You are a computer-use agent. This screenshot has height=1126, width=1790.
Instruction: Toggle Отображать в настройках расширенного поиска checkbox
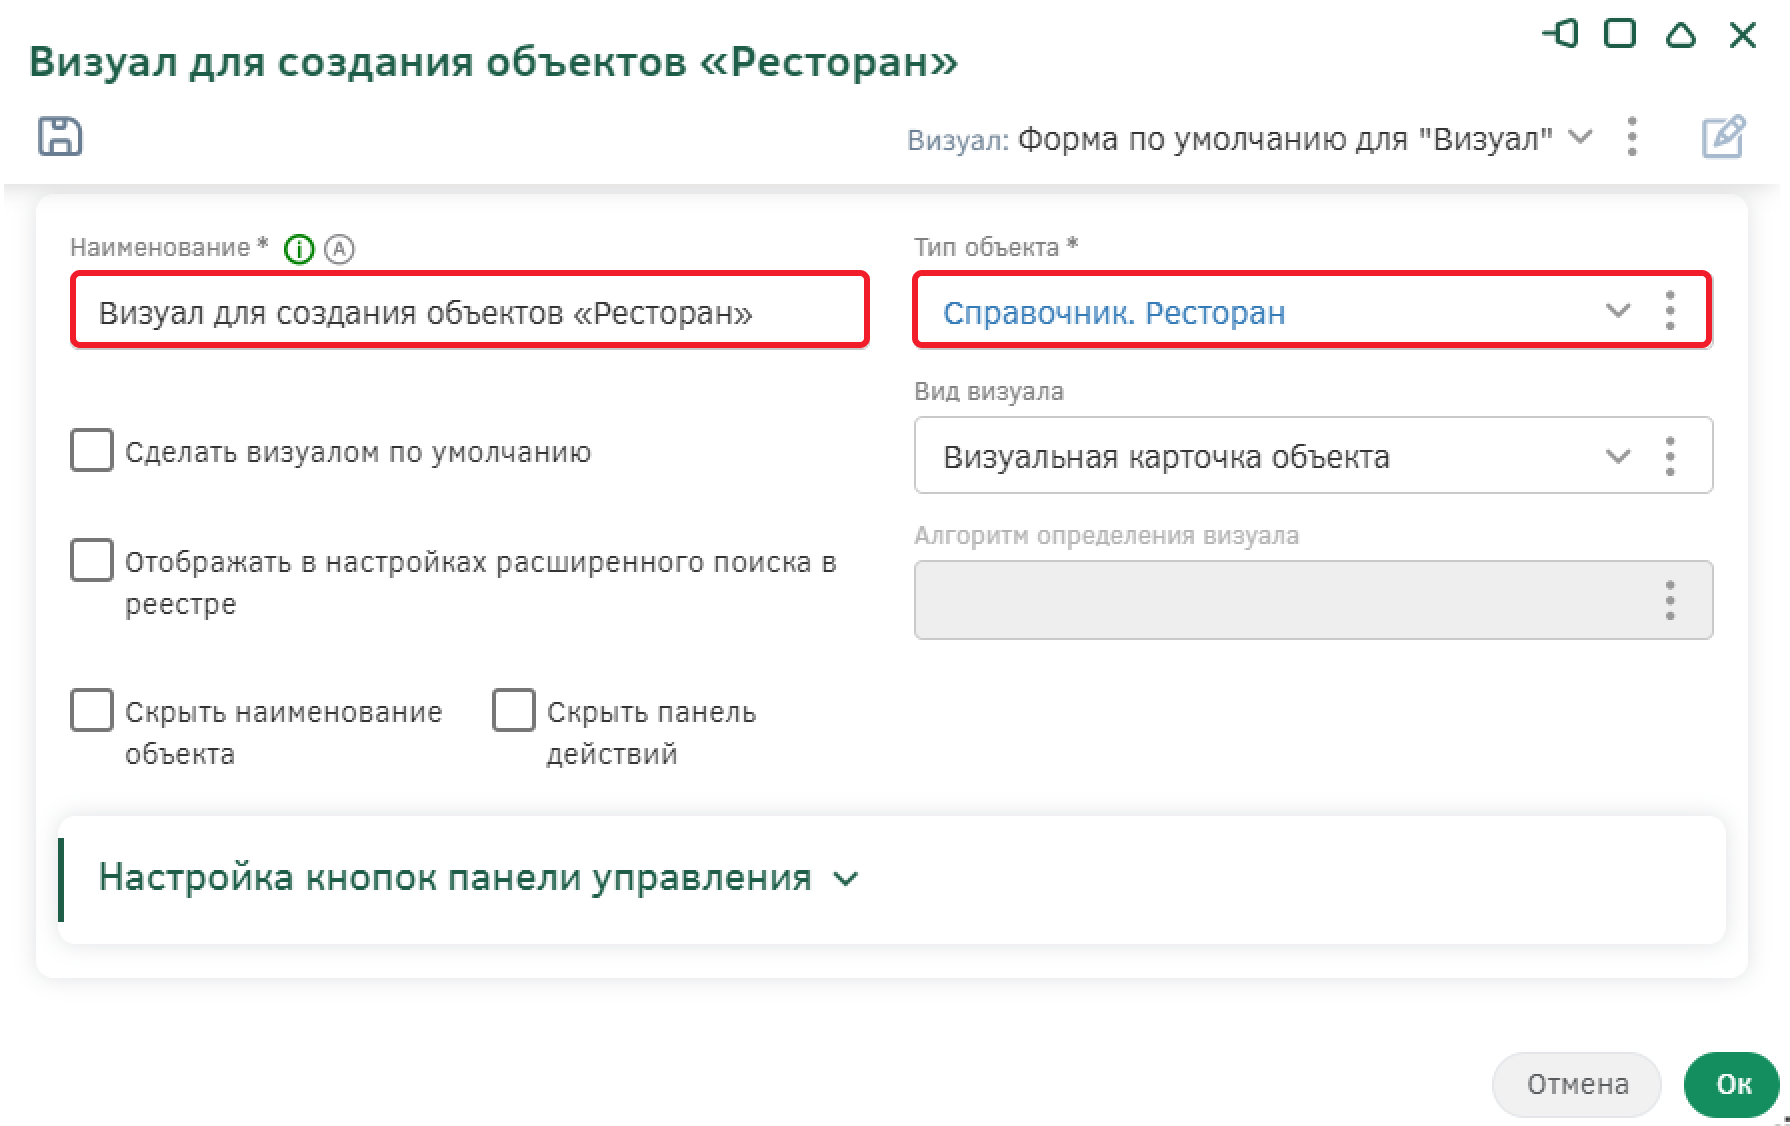(92, 561)
